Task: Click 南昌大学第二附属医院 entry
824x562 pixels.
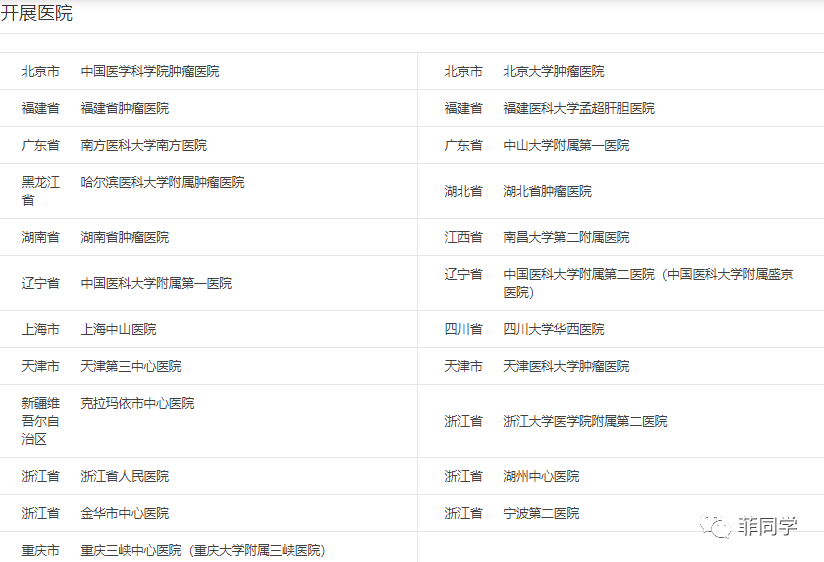Action: click(566, 237)
